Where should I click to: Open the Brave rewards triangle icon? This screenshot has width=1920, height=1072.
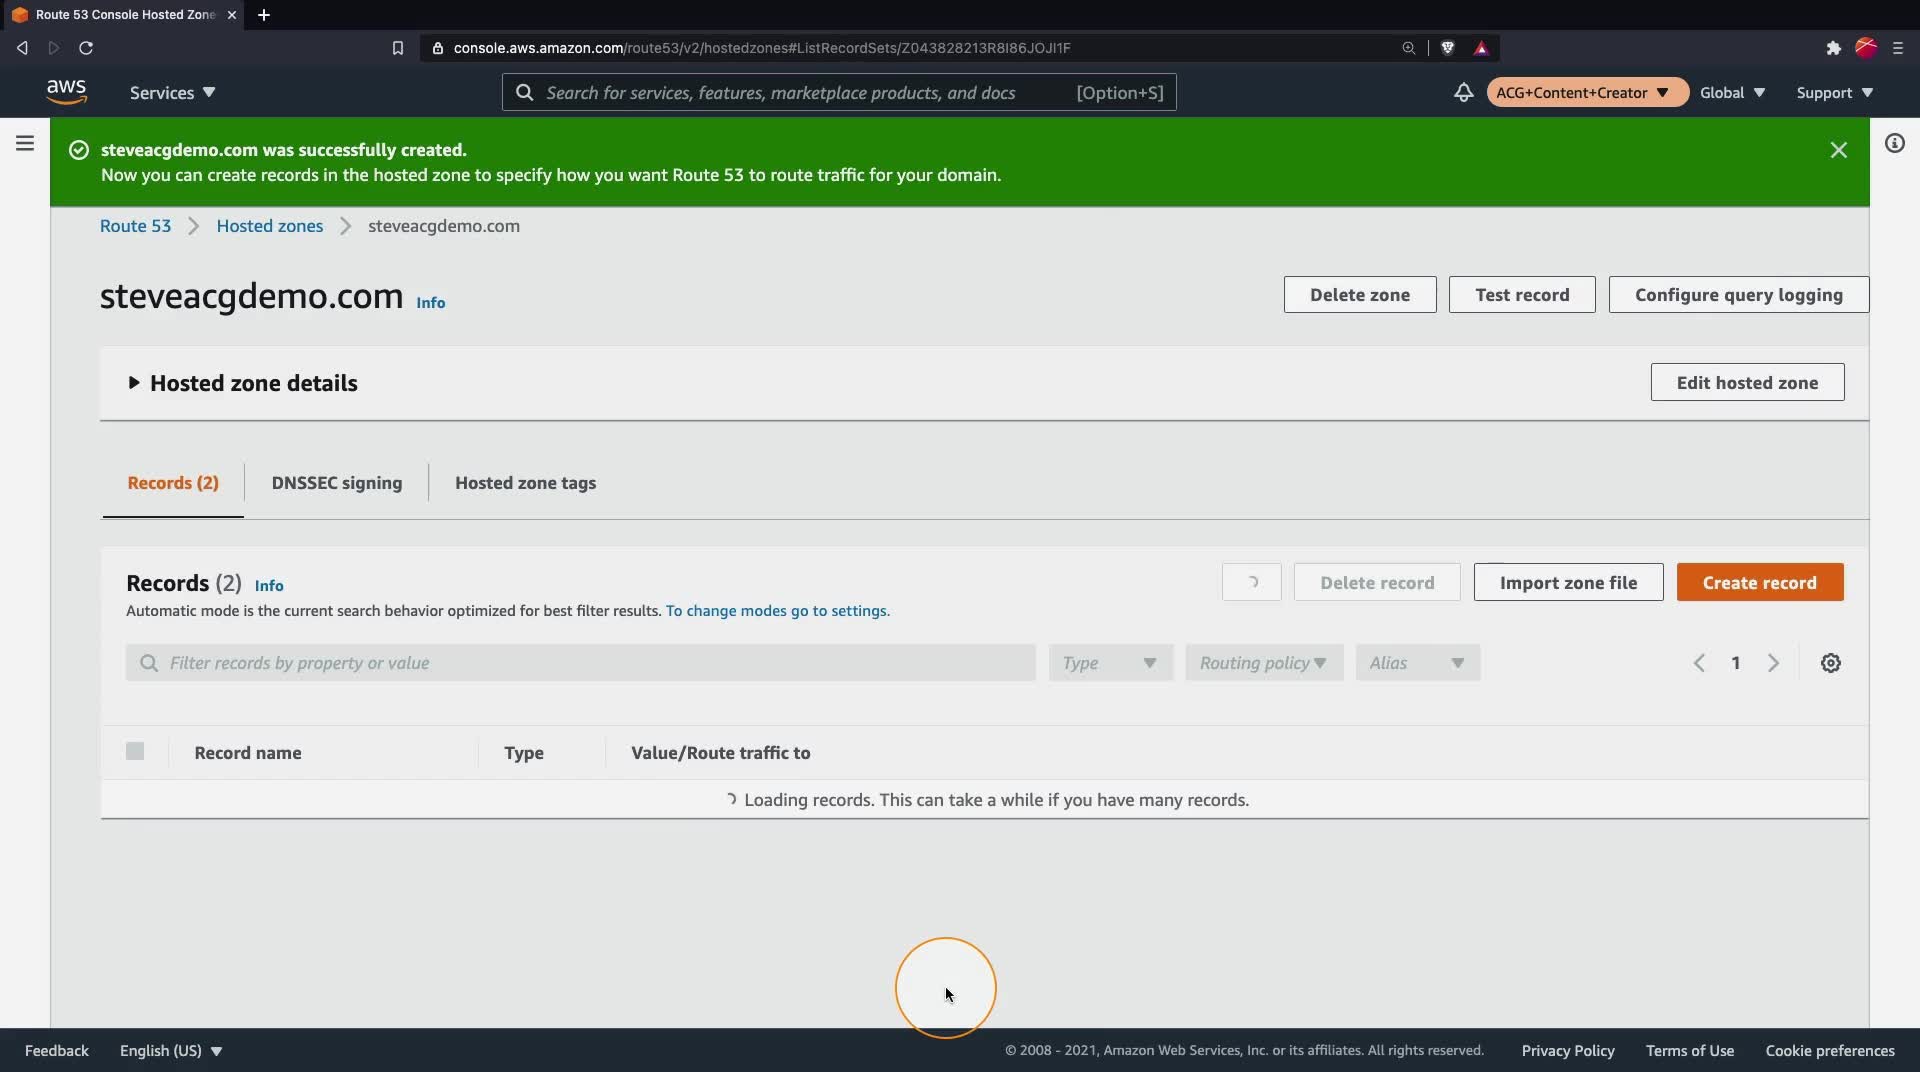[x=1481, y=48]
